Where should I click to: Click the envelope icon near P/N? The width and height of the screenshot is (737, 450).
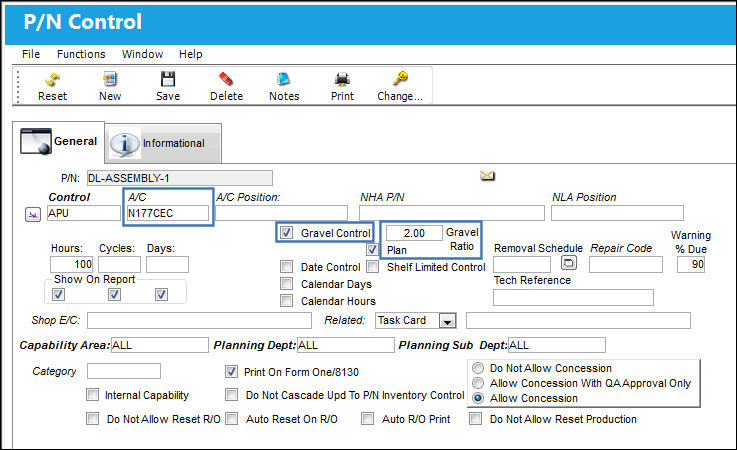coord(487,176)
